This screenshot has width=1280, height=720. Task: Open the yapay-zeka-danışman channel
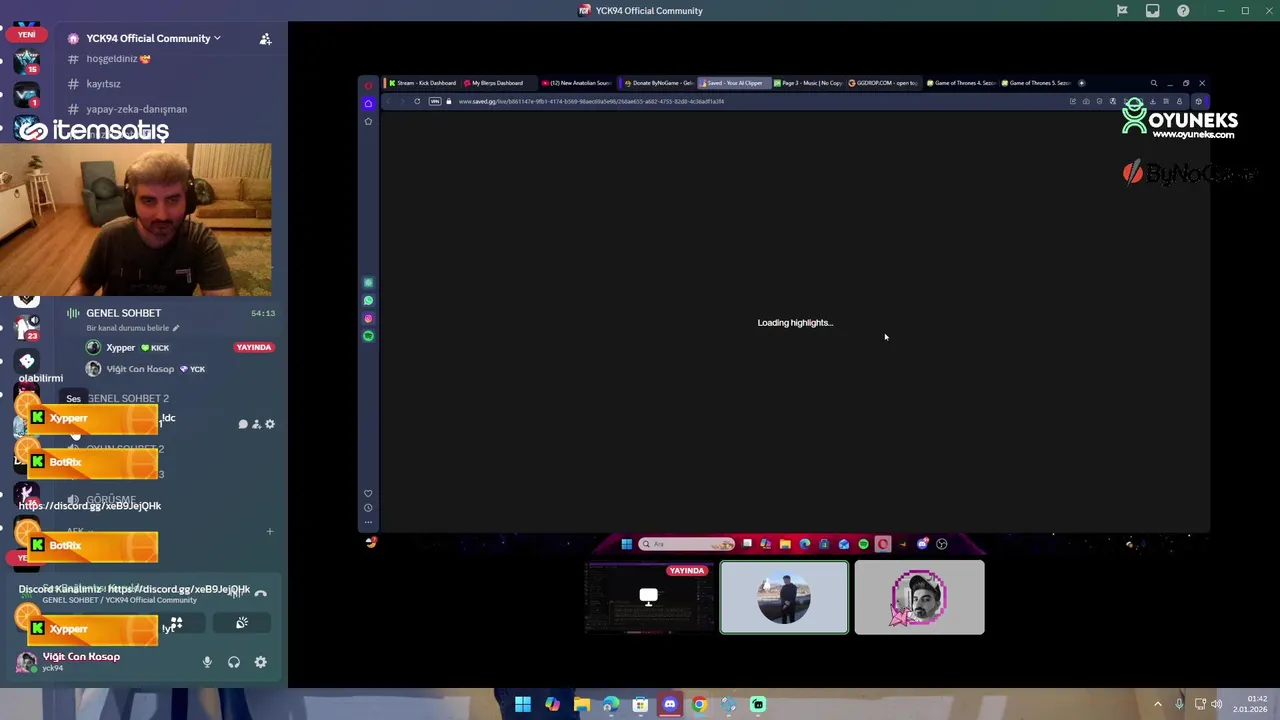point(136,109)
